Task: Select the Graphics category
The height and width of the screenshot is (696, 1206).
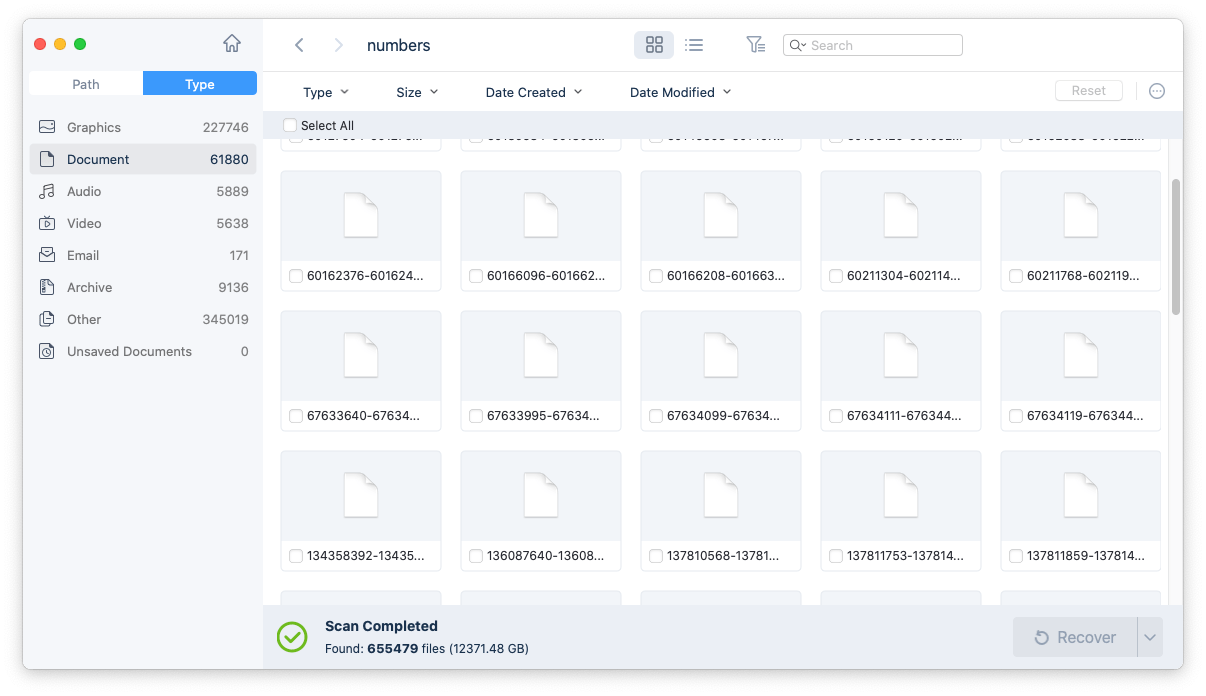Action: pos(143,127)
